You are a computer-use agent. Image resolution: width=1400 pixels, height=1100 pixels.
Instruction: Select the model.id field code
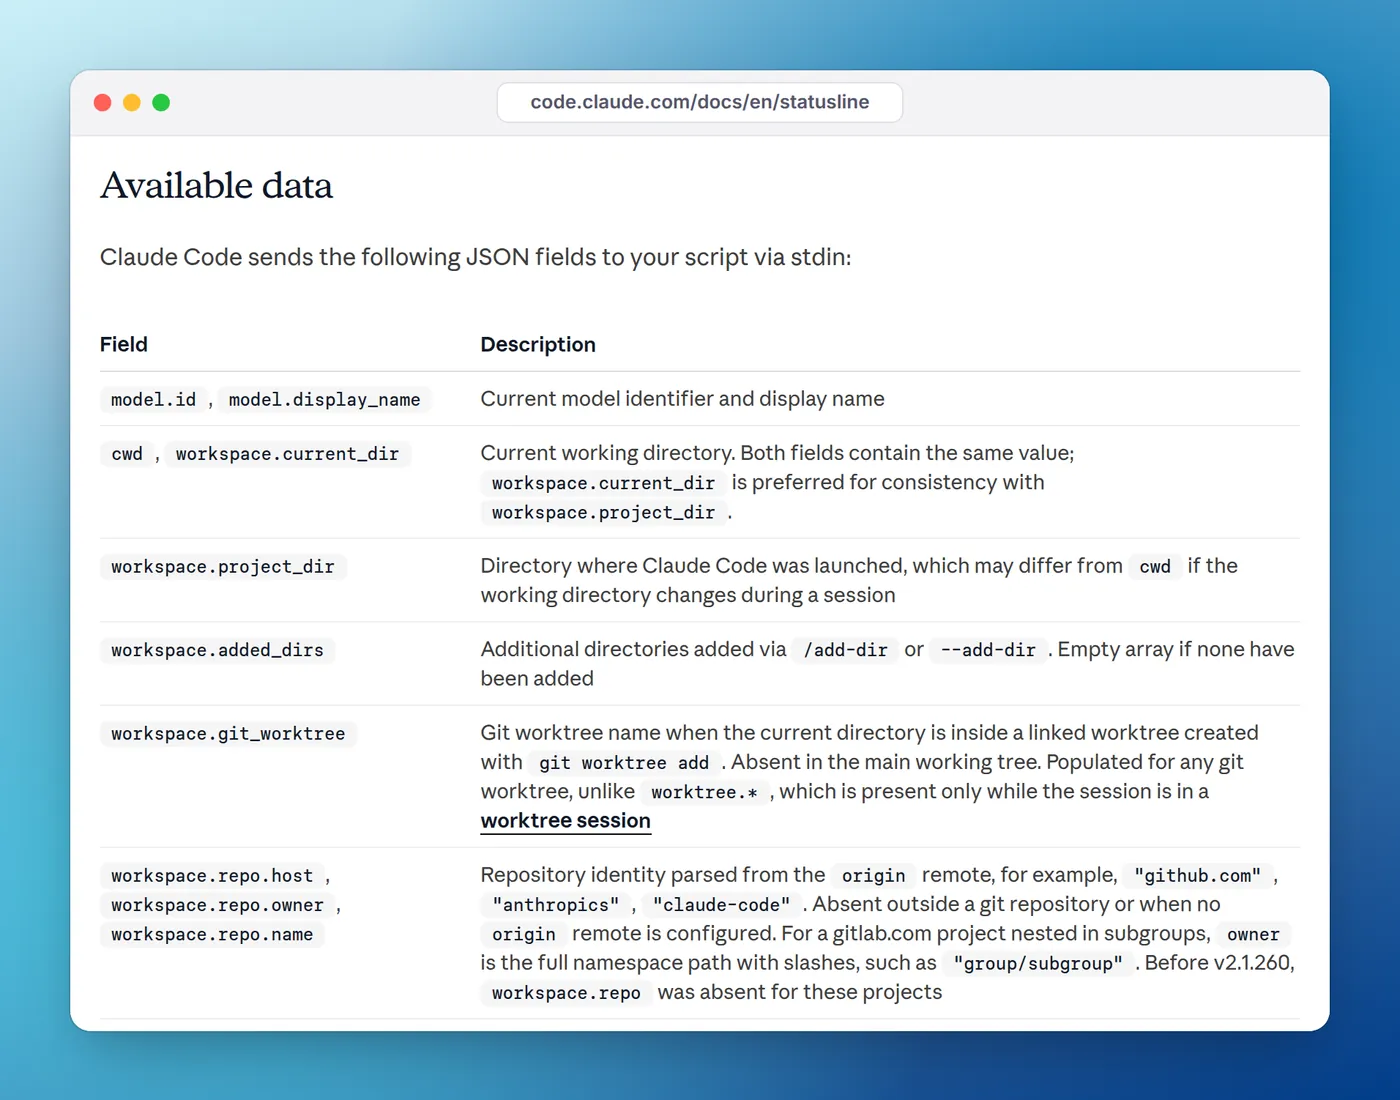[153, 400]
